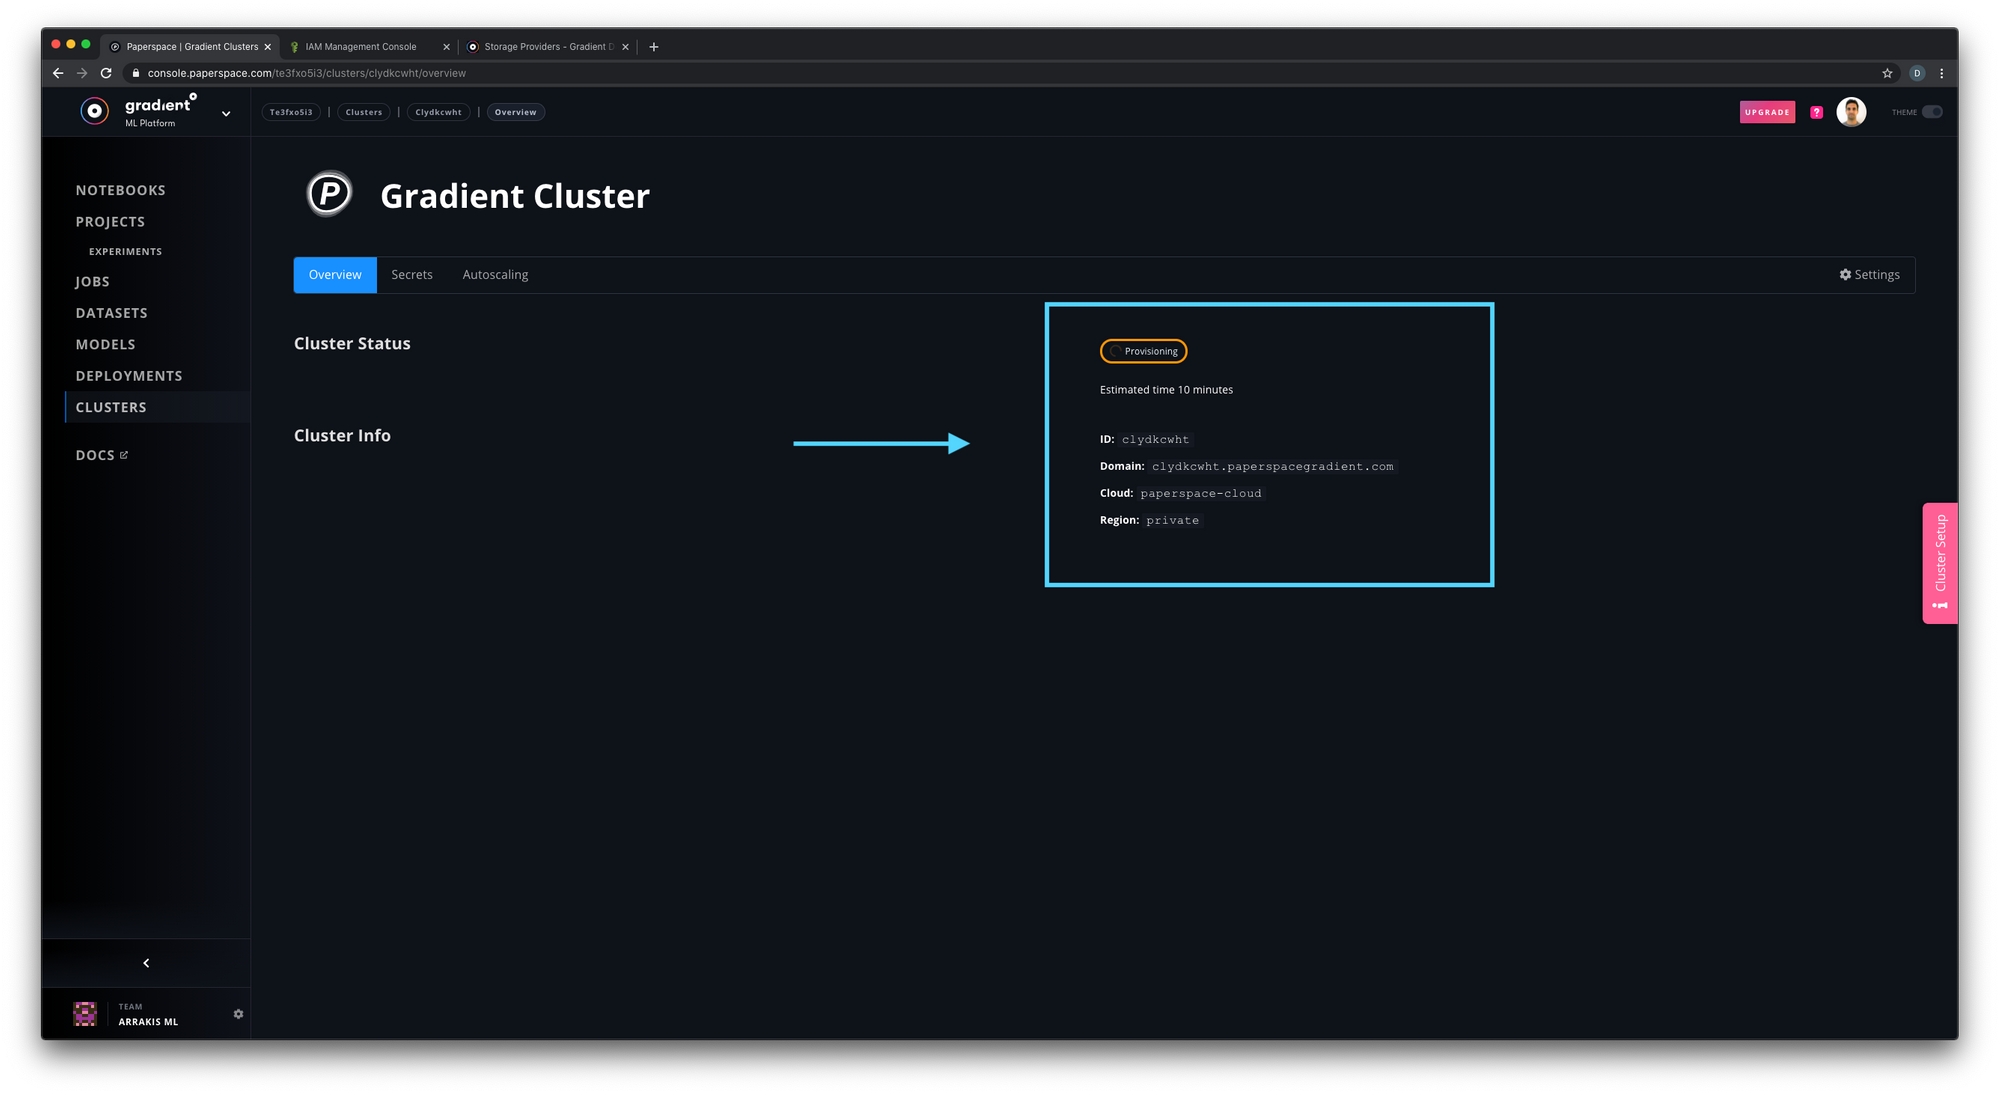Bookmark page with star icon

[x=1887, y=73]
